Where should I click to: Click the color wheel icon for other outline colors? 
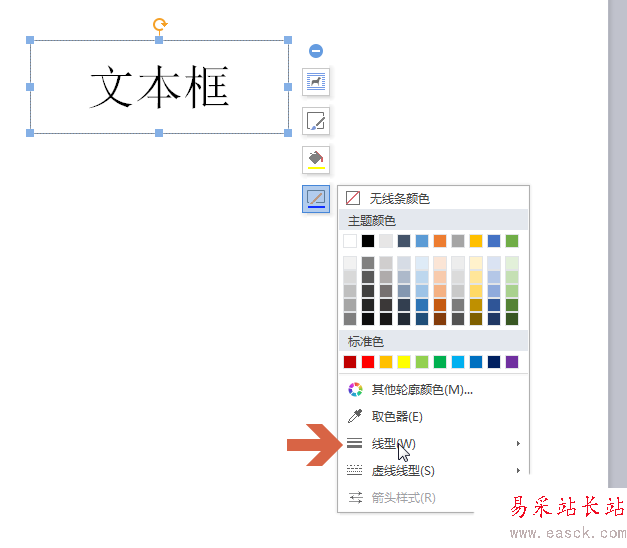[355, 389]
